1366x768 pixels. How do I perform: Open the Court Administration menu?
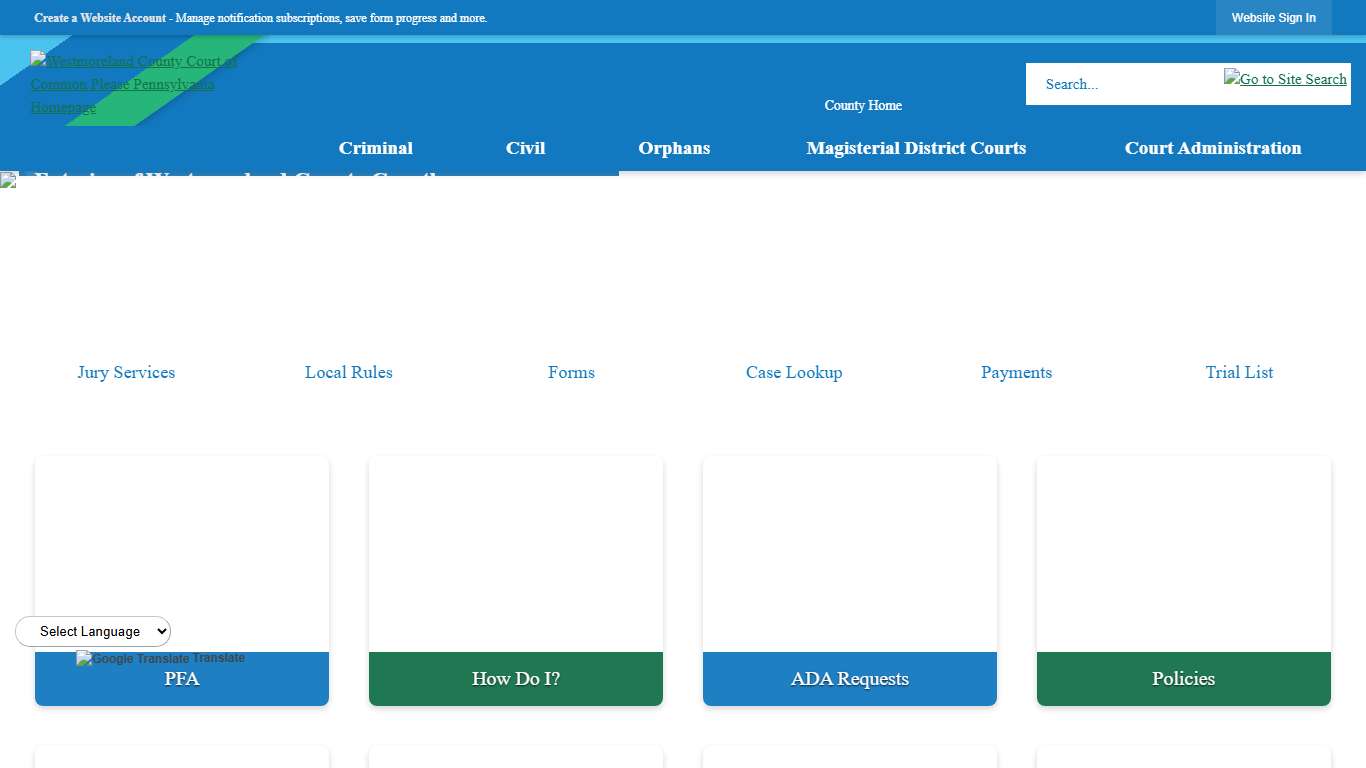pyautogui.click(x=1213, y=148)
